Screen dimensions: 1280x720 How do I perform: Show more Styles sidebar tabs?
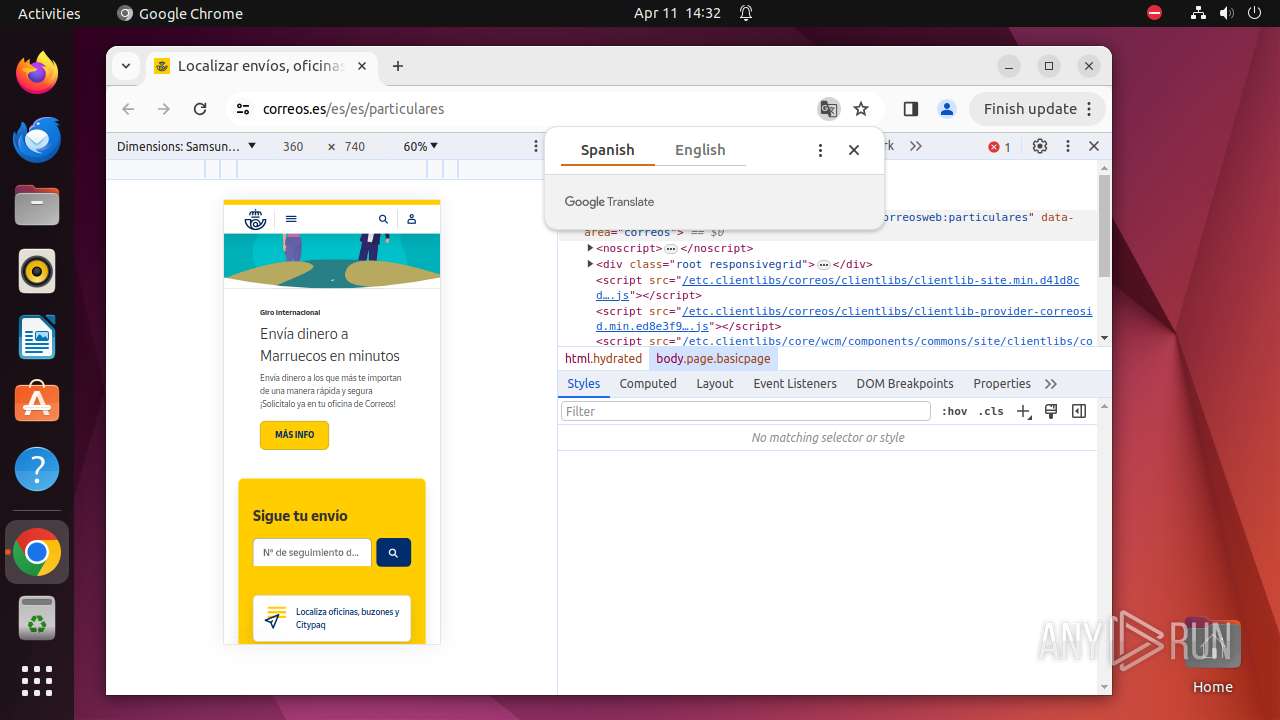(x=1051, y=384)
